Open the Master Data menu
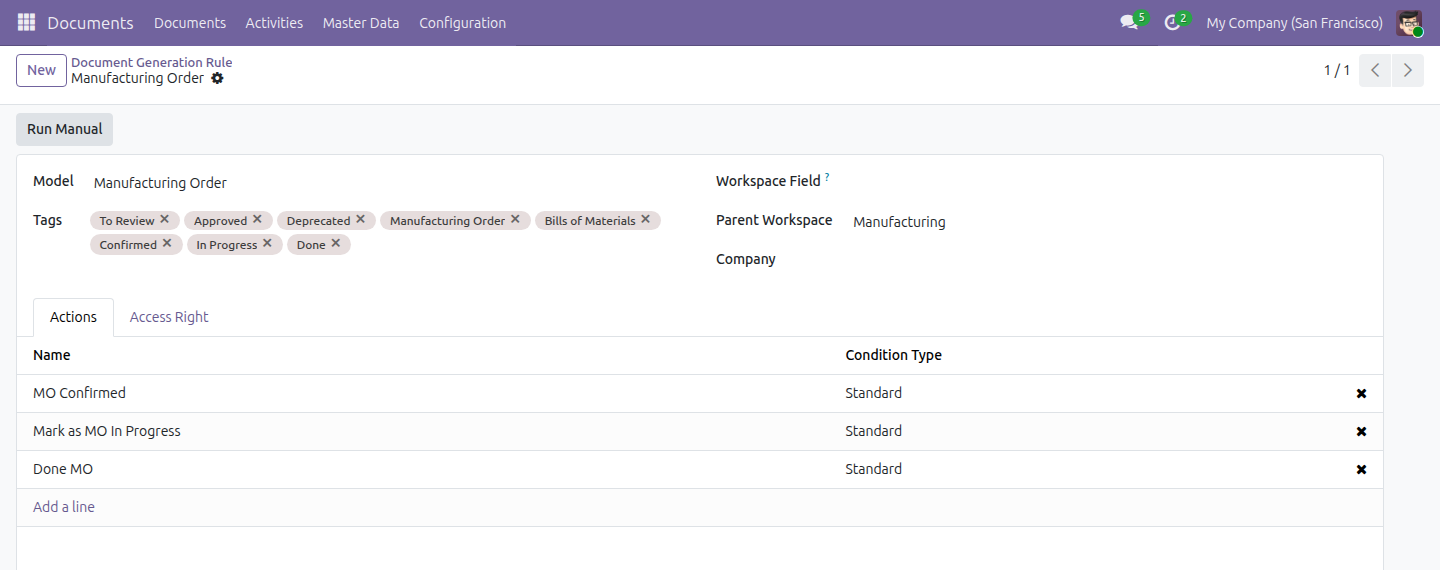 (361, 22)
